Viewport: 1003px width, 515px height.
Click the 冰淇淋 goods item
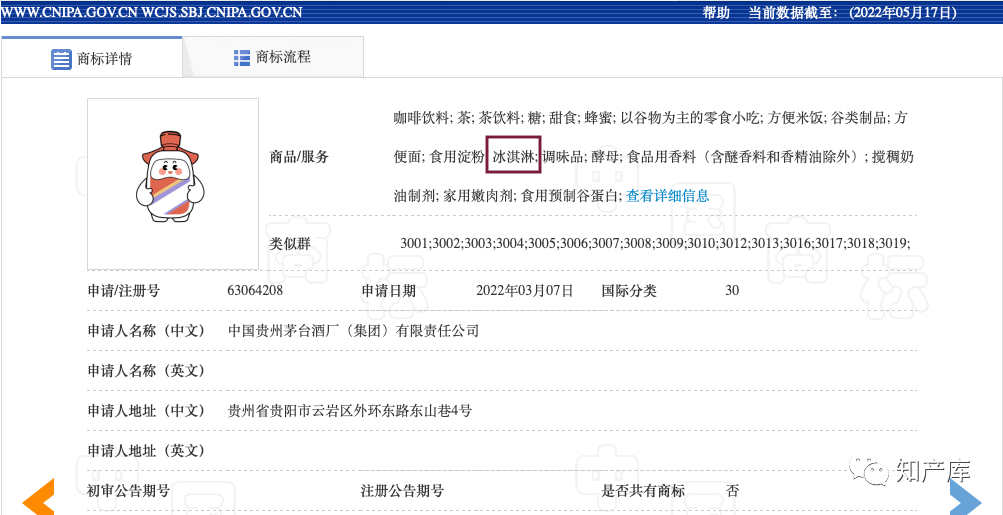(x=514, y=155)
